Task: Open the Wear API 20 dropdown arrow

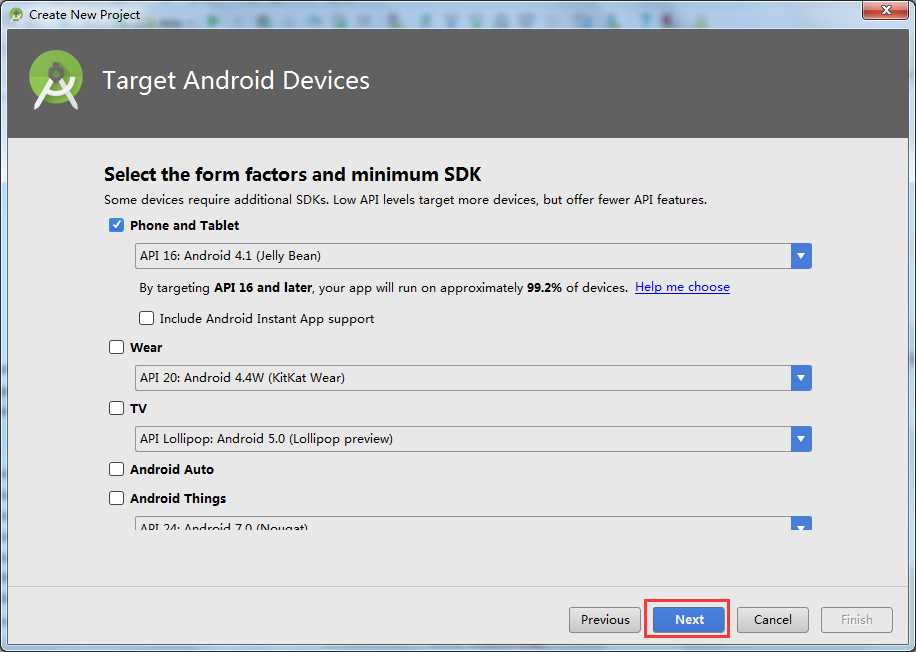Action: point(801,378)
